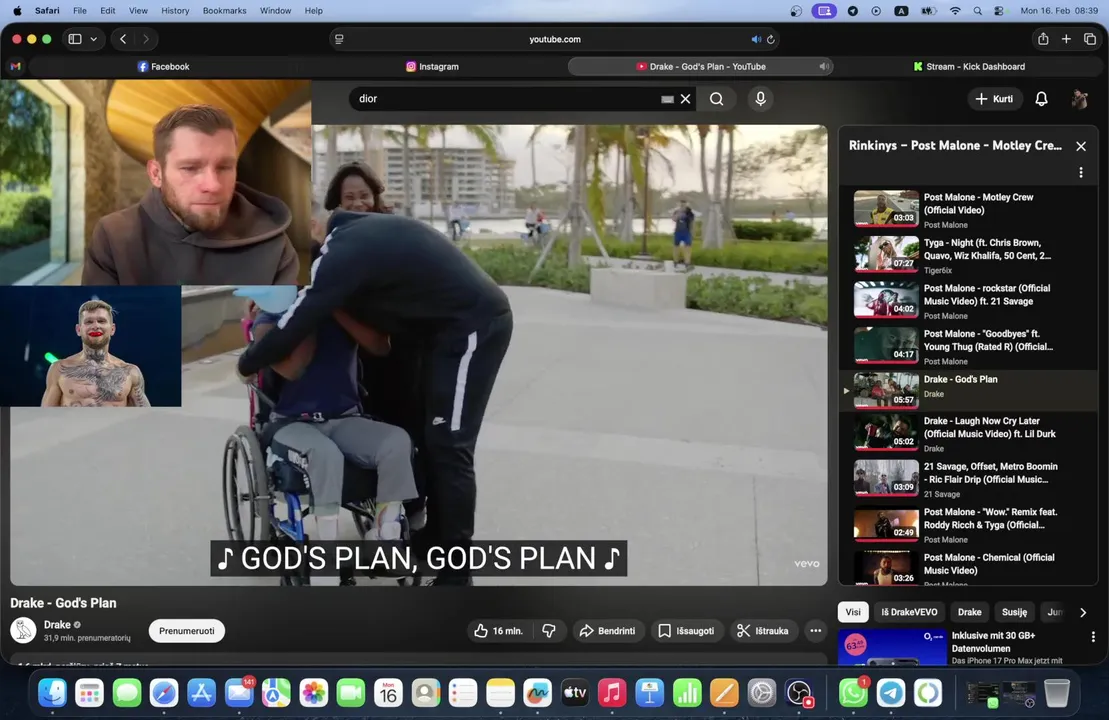This screenshot has height=720, width=1109.
Task: Close the Rinkinys playlist panel
Action: [1081, 146]
